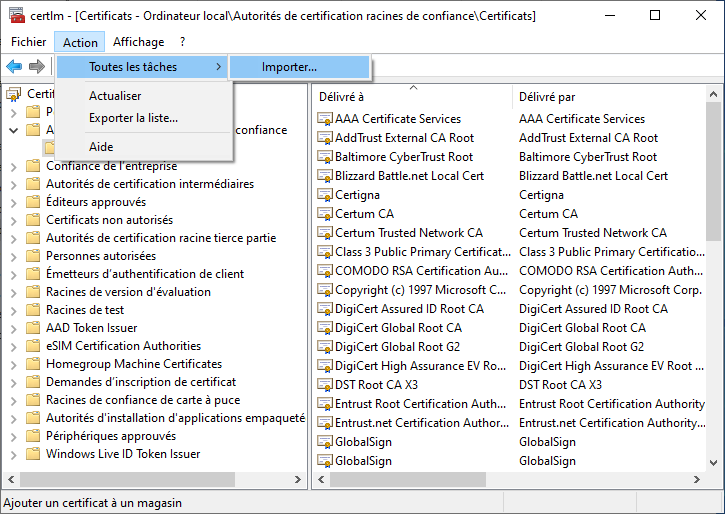Expand Personnes autorisées tree node

[x=13, y=257]
